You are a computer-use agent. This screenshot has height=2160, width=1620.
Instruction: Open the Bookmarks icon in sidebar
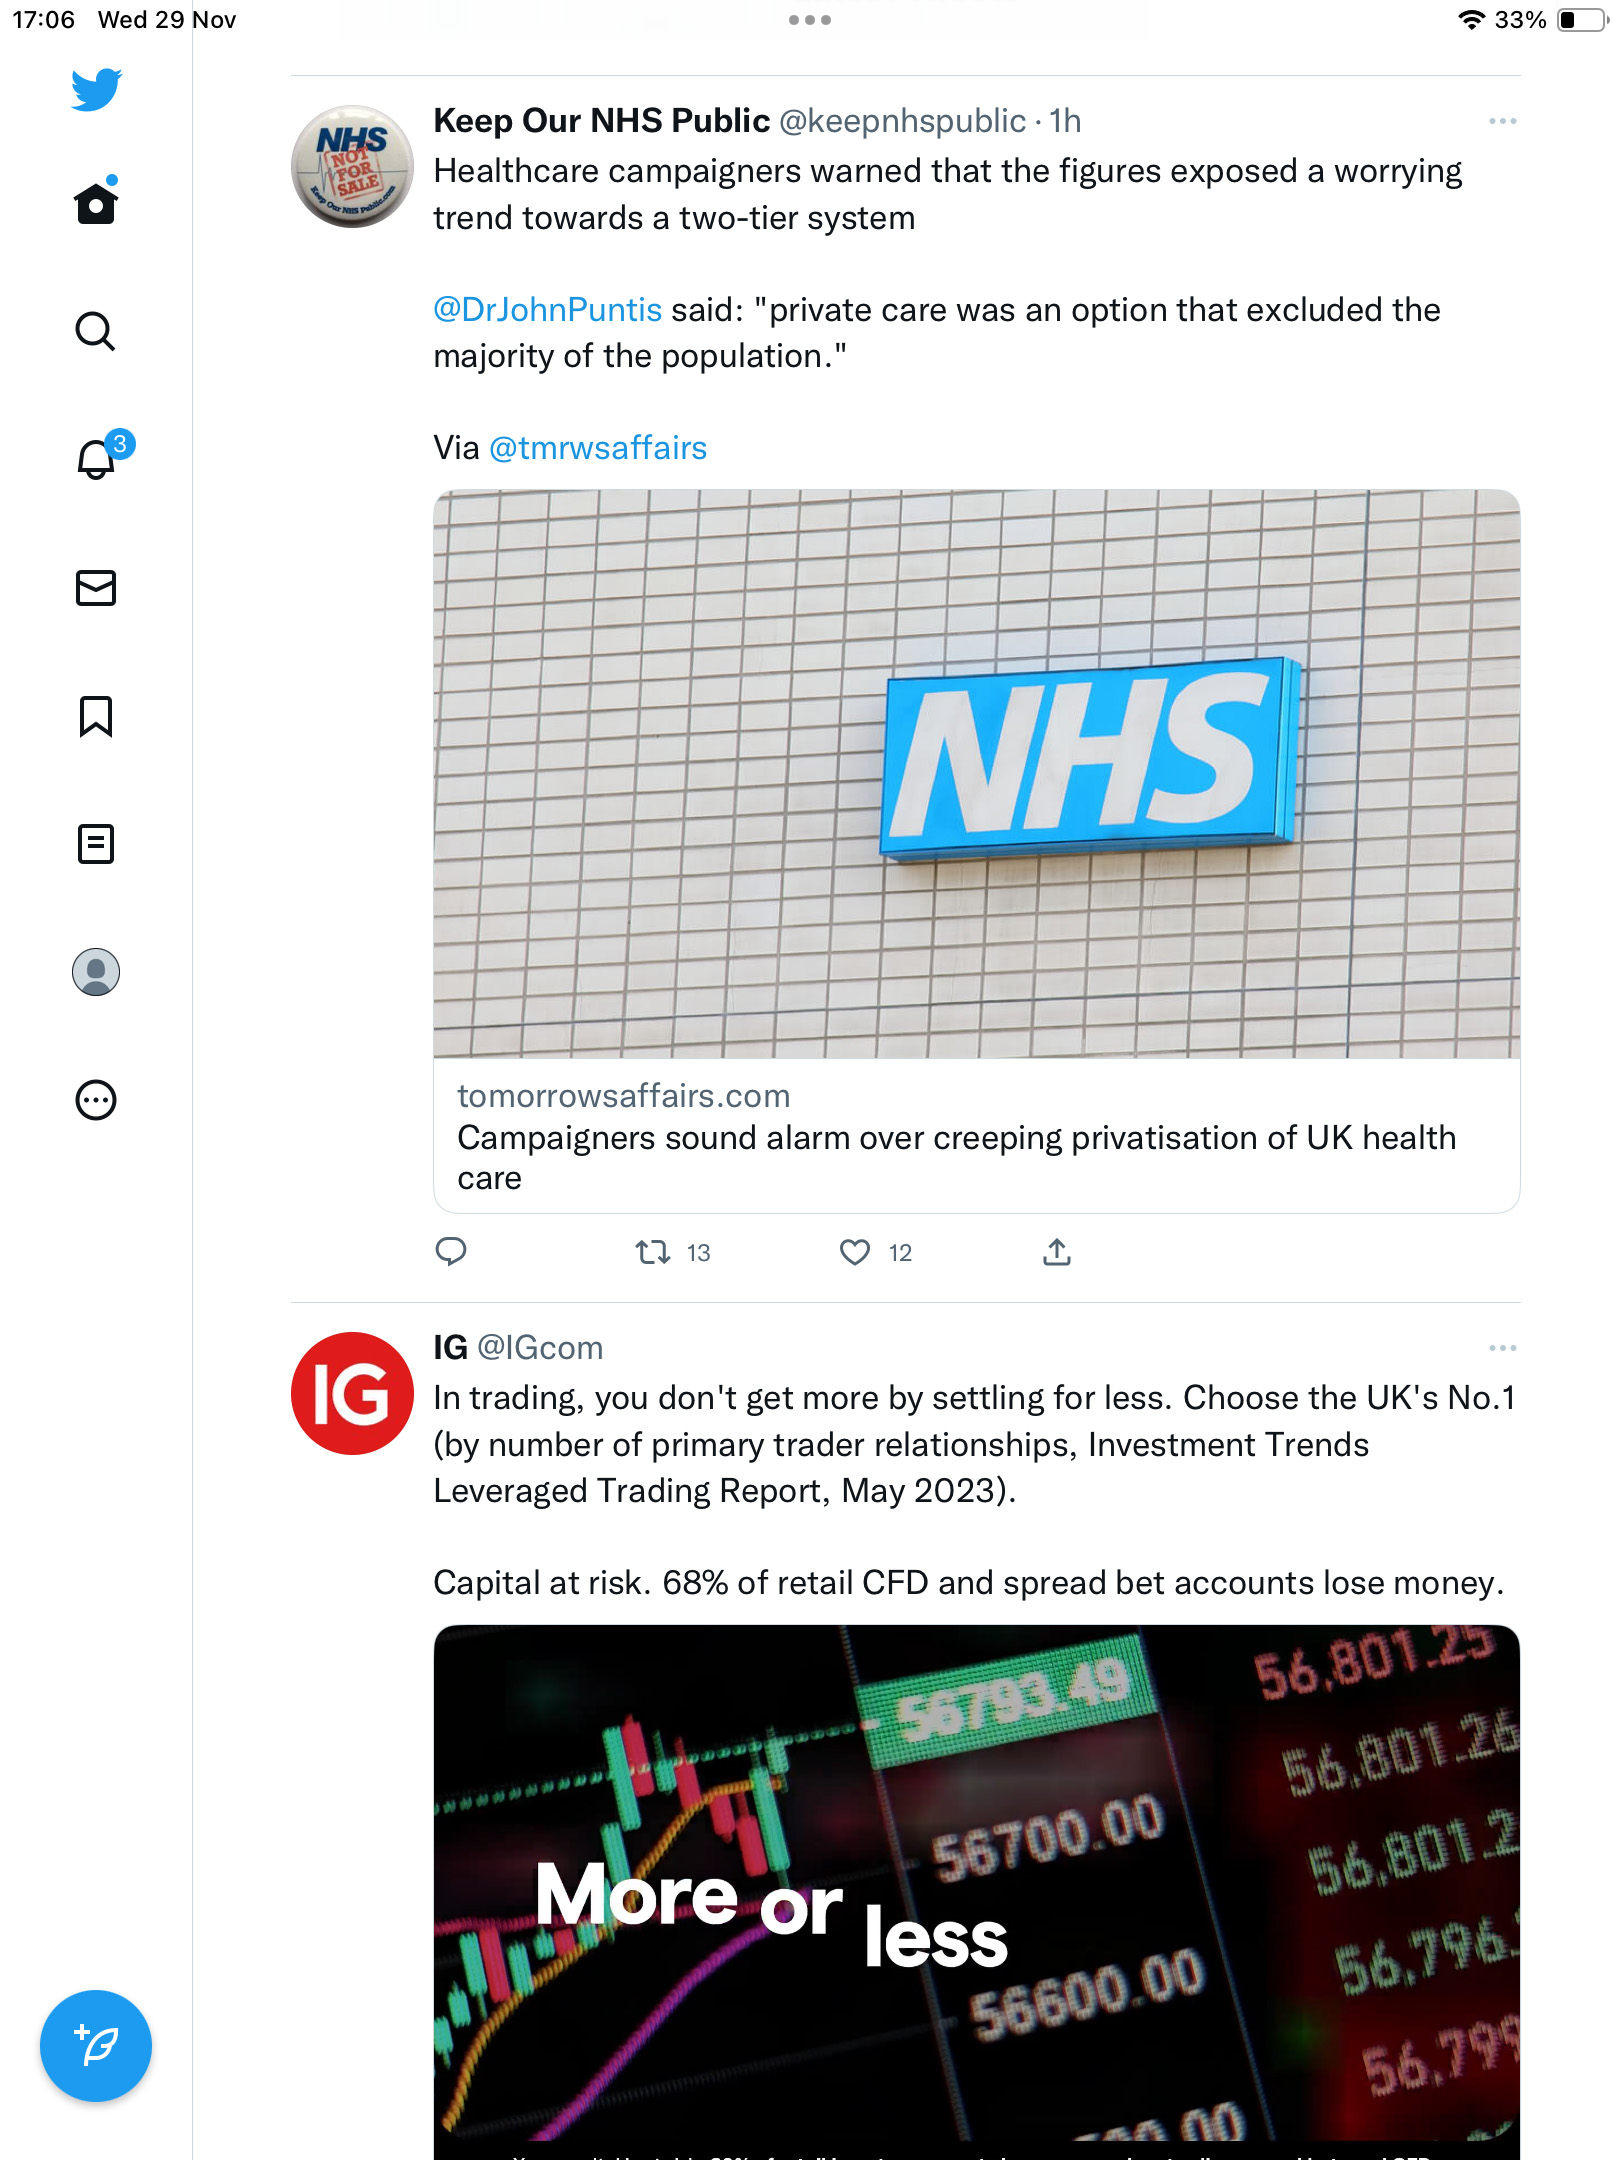(x=96, y=716)
